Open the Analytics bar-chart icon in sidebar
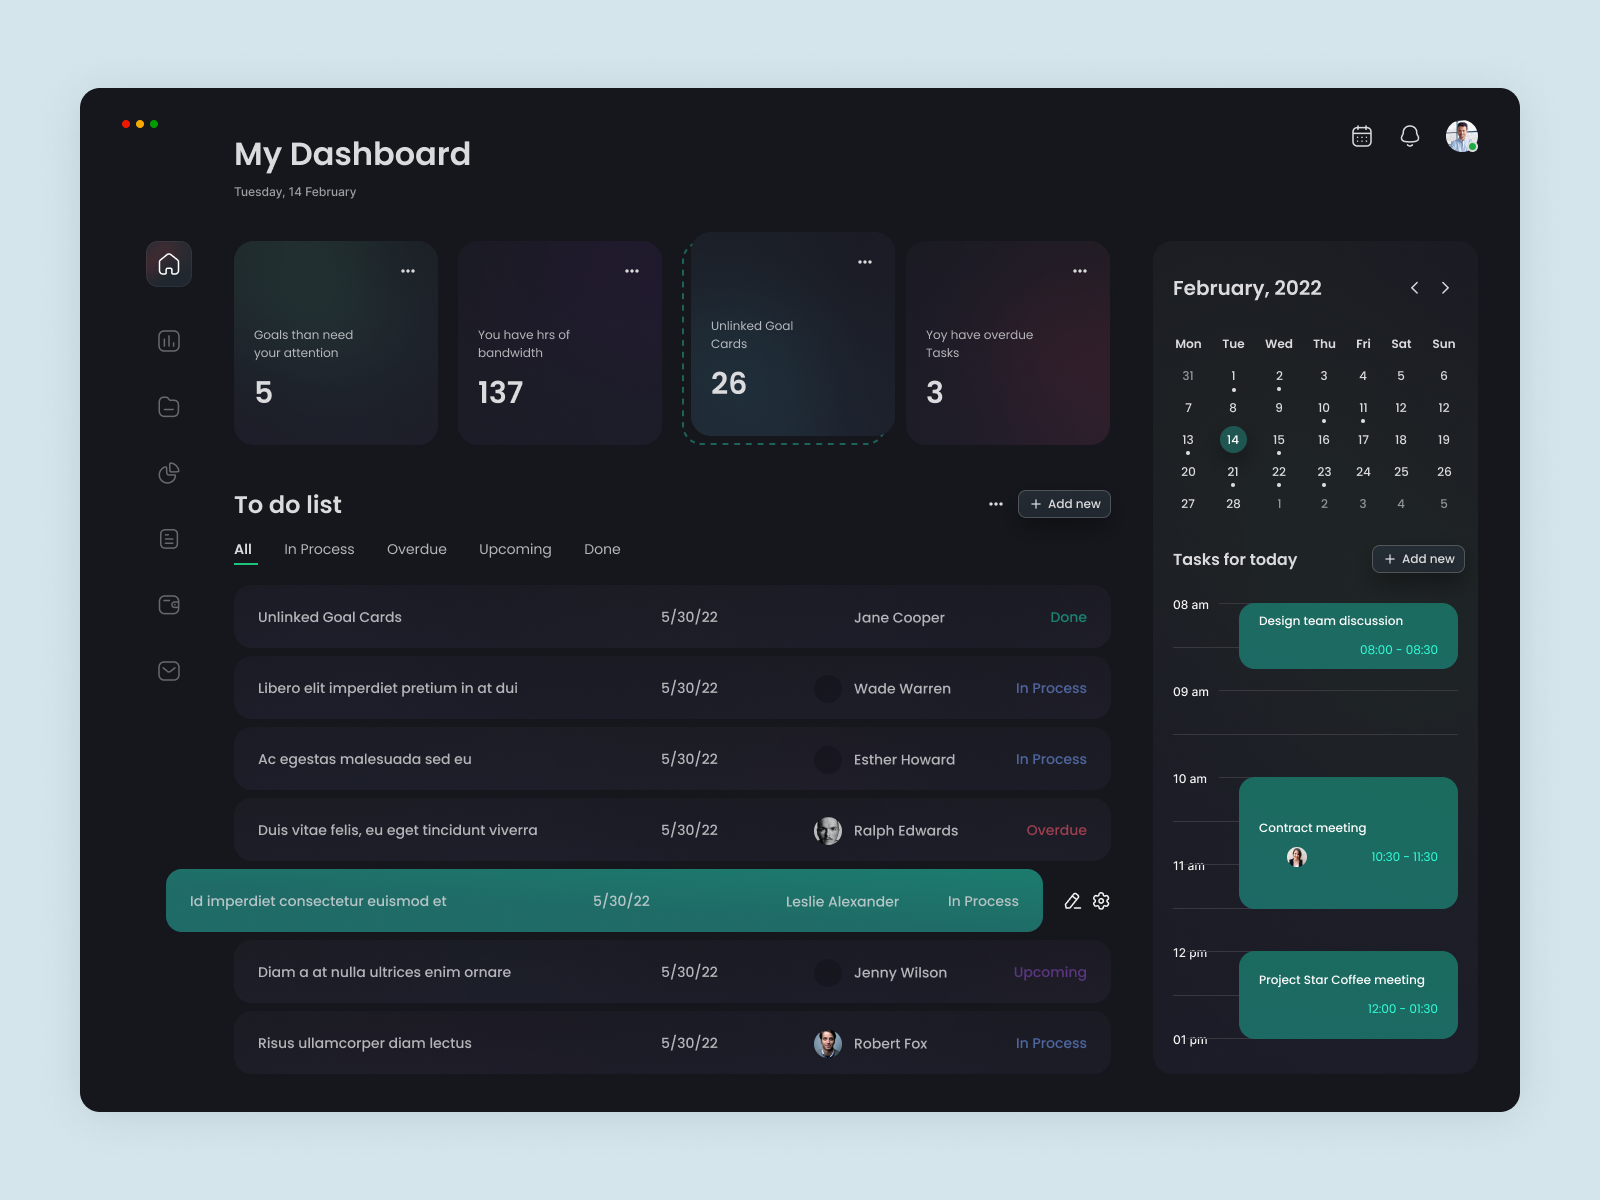The height and width of the screenshot is (1200, 1600). tap(168, 341)
